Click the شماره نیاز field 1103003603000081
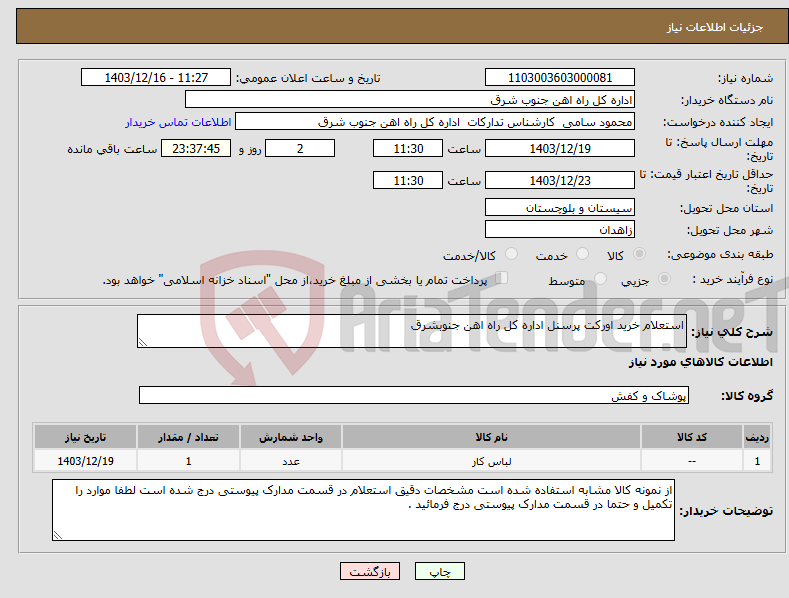This screenshot has height=598, width=789. 560,78
